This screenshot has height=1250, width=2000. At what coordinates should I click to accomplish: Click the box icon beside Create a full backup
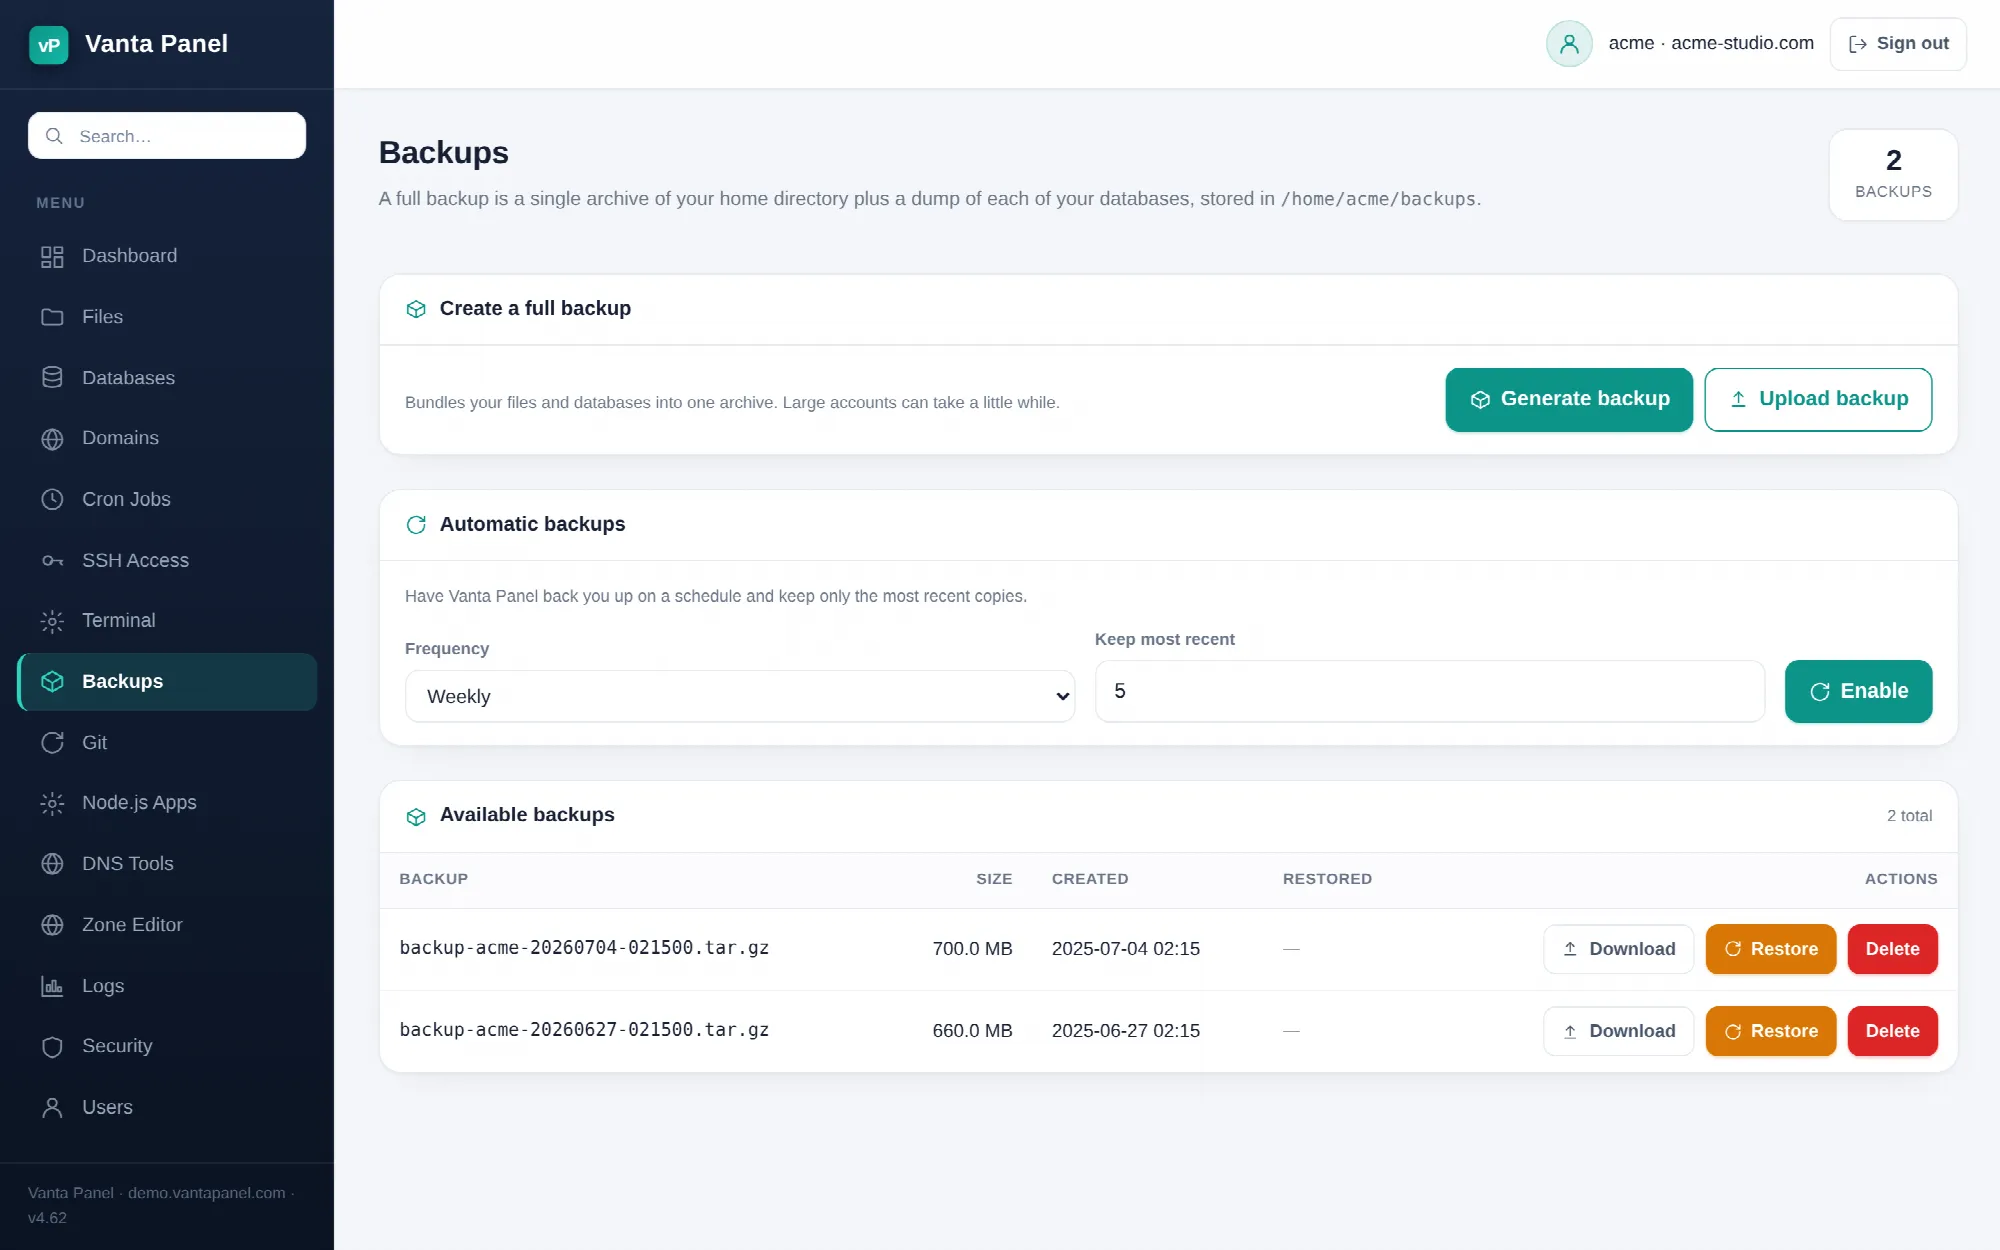[x=416, y=309]
